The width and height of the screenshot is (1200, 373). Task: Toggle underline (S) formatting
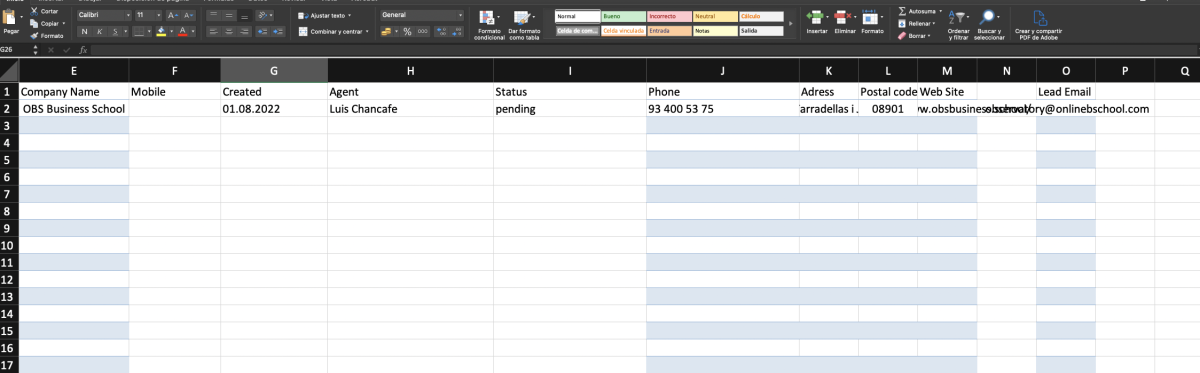(115, 32)
